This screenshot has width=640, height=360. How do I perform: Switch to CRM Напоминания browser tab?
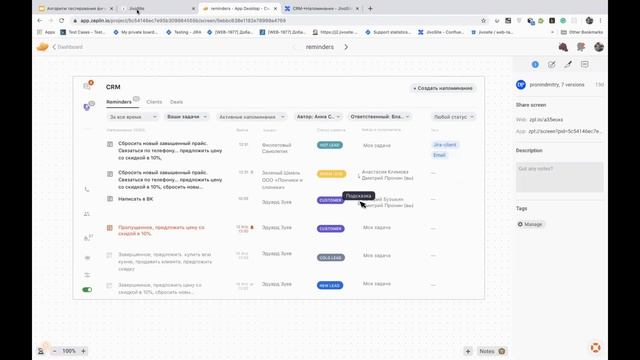(x=322, y=8)
